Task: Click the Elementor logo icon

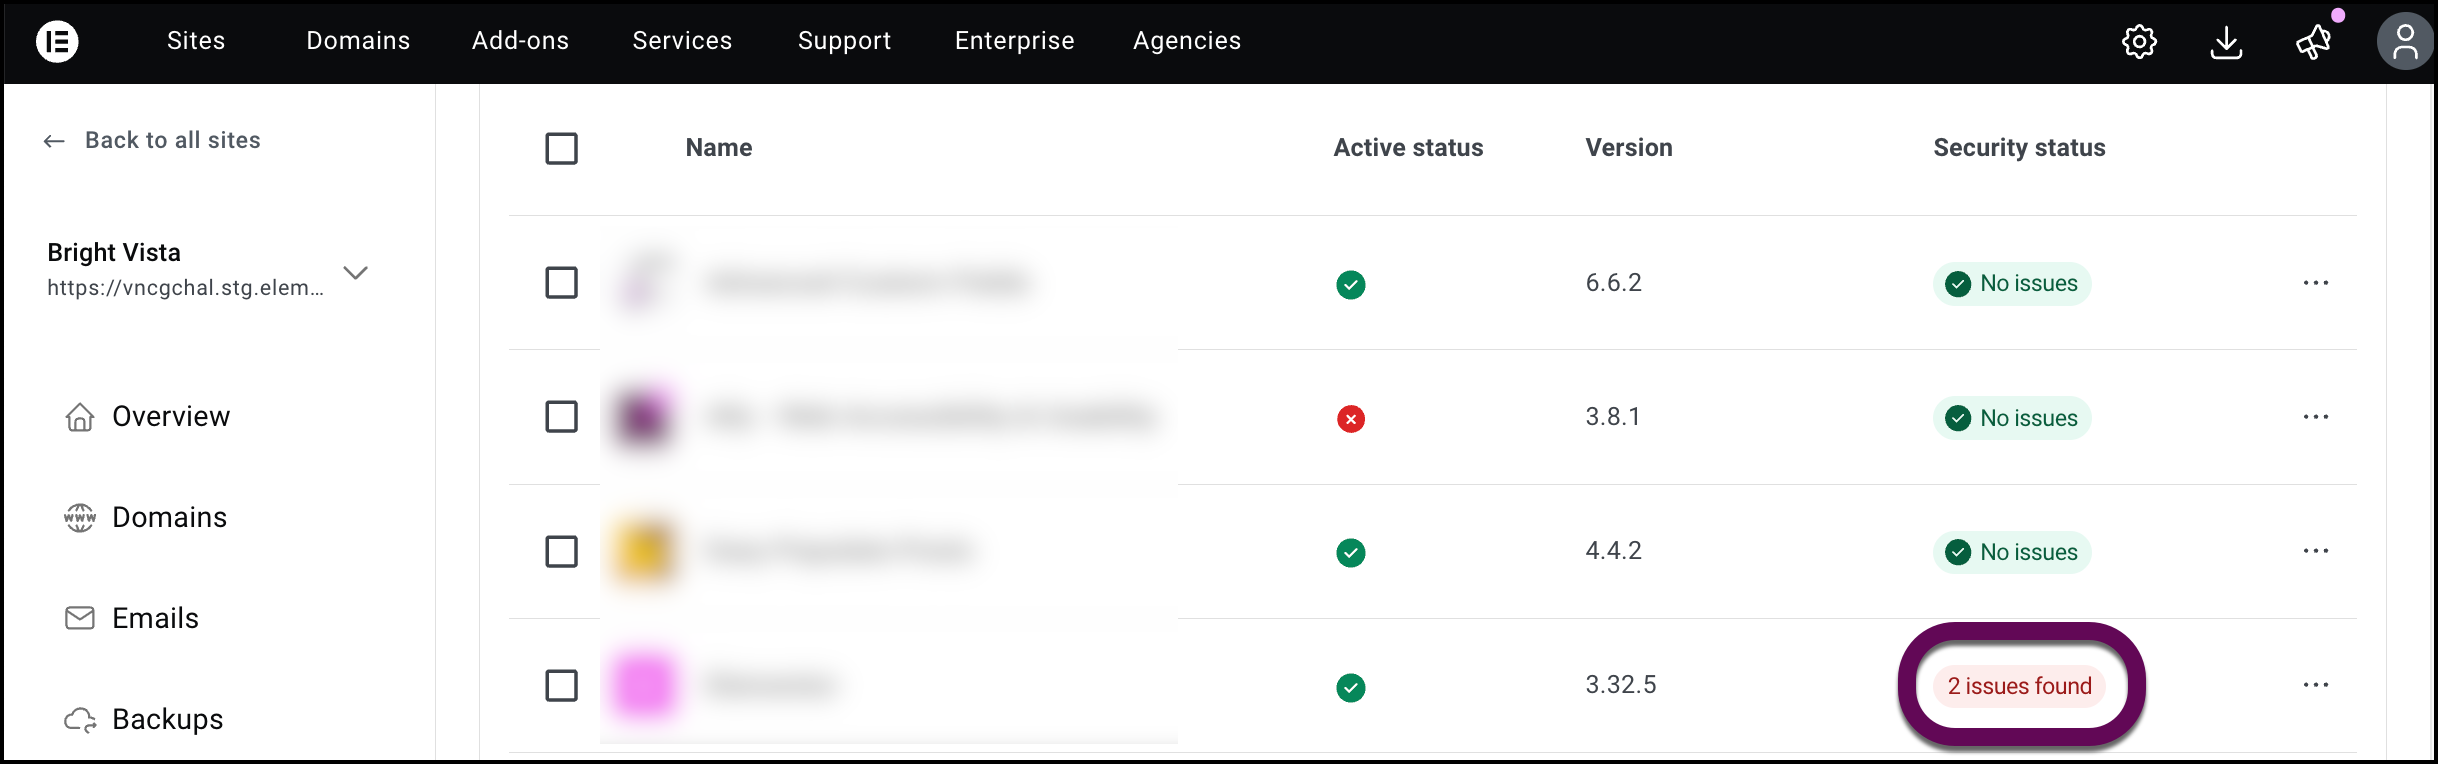Action: 57,41
